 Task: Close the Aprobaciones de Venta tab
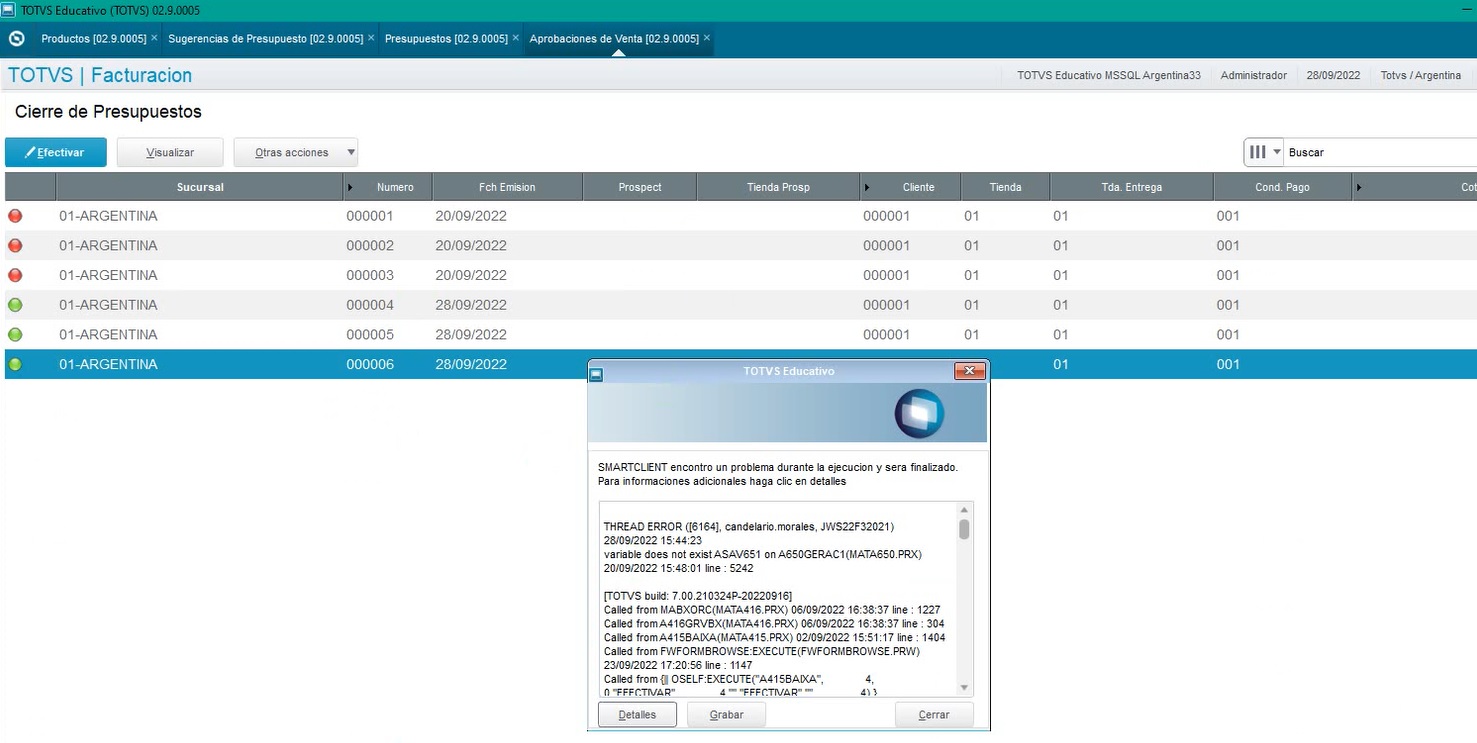tap(707, 38)
